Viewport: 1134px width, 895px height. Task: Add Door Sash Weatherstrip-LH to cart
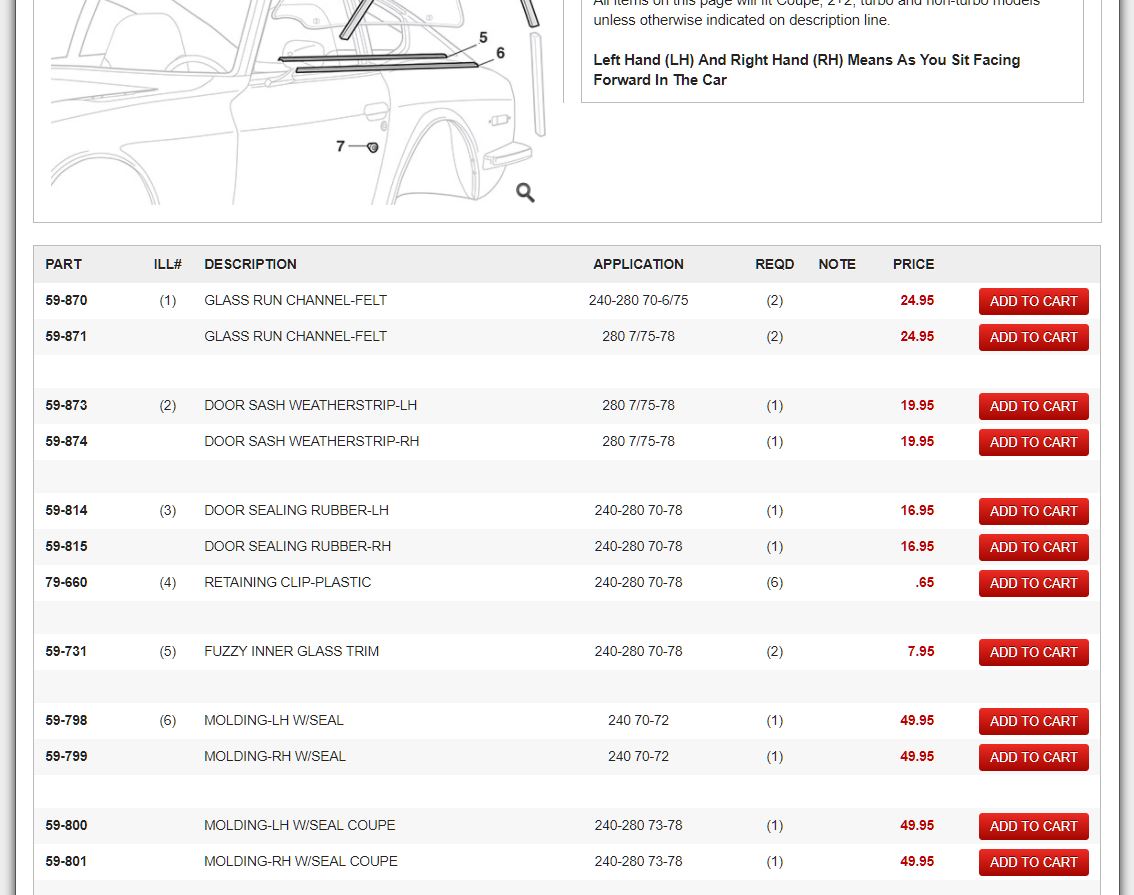[1033, 406]
